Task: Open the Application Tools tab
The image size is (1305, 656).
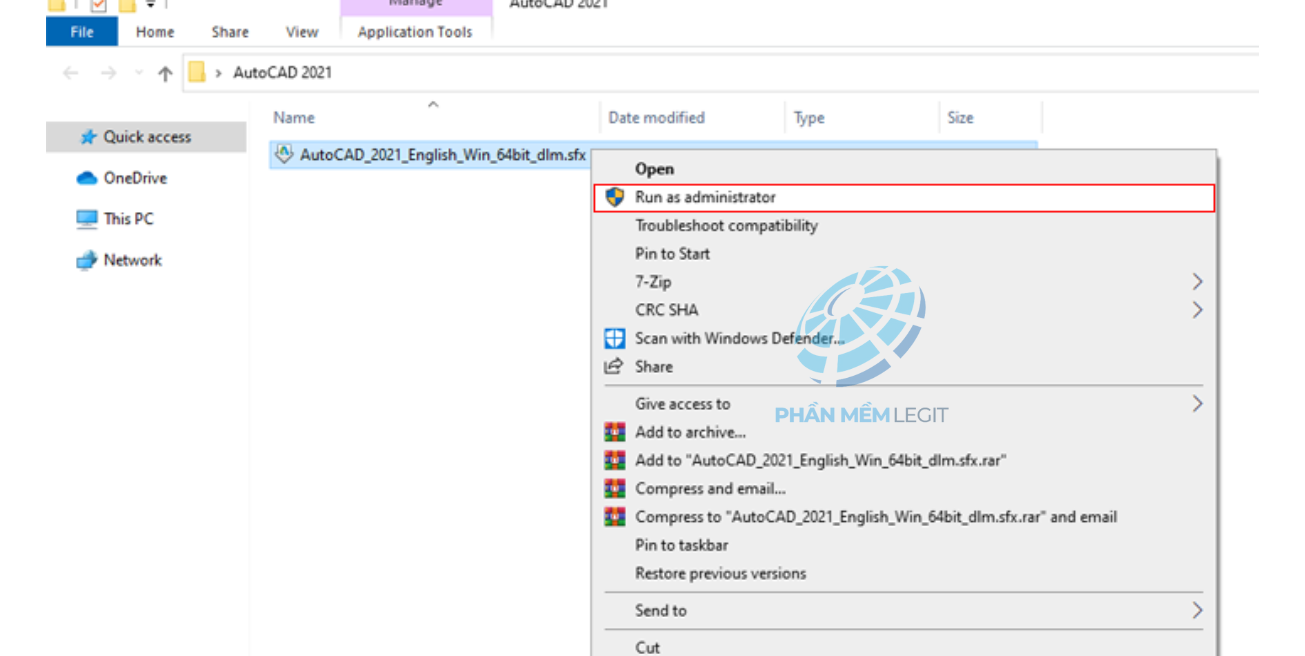Action: click(x=415, y=32)
